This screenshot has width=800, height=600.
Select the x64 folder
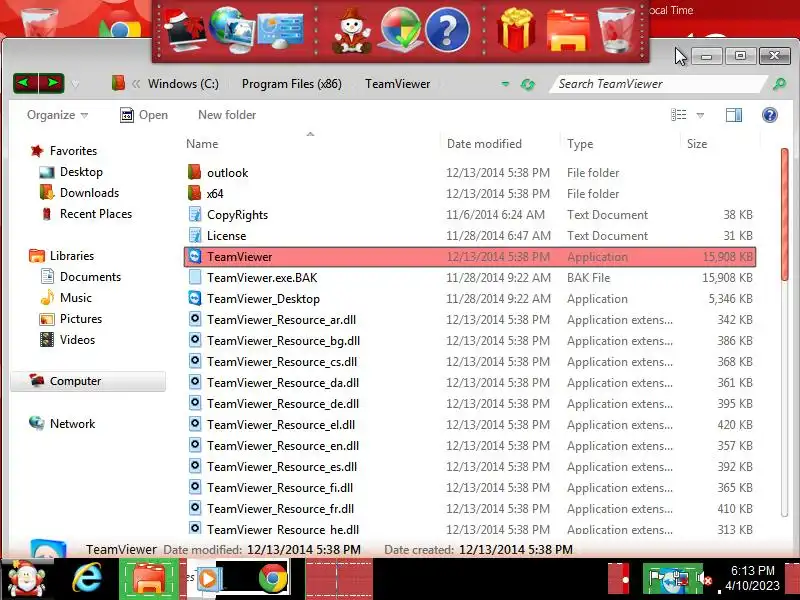coord(469,193)
